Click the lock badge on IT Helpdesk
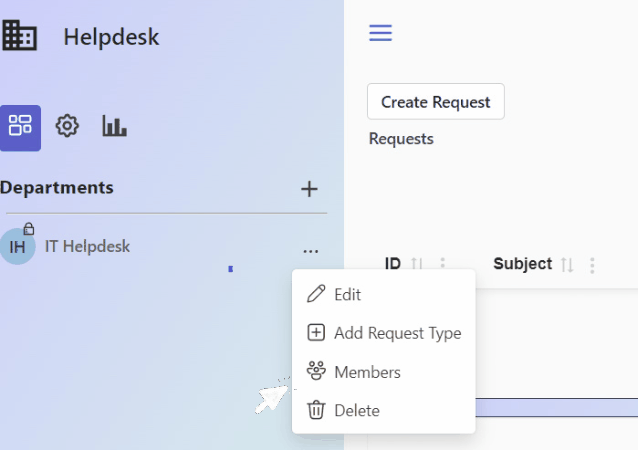 click(28, 229)
